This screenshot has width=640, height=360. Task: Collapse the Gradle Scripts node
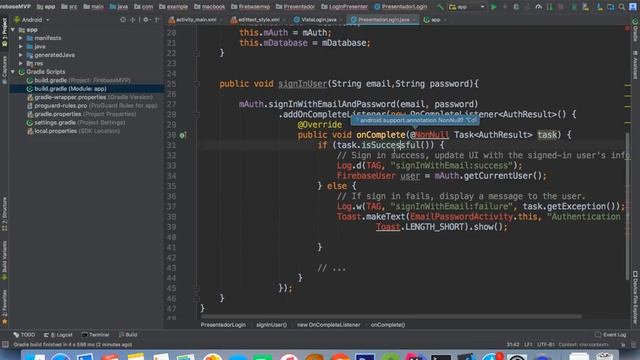[x=13, y=72]
